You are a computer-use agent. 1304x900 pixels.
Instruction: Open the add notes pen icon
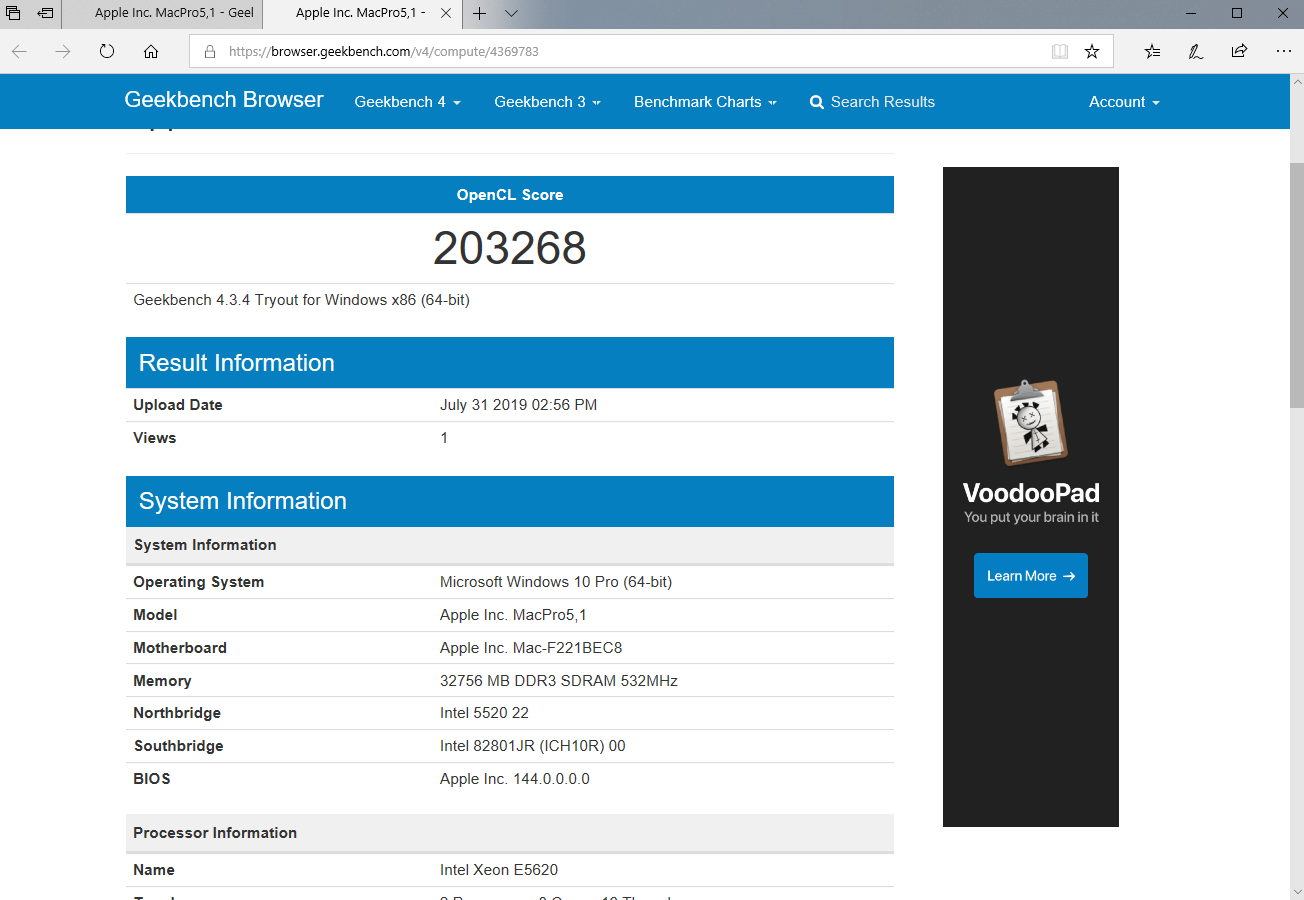[x=1196, y=51]
